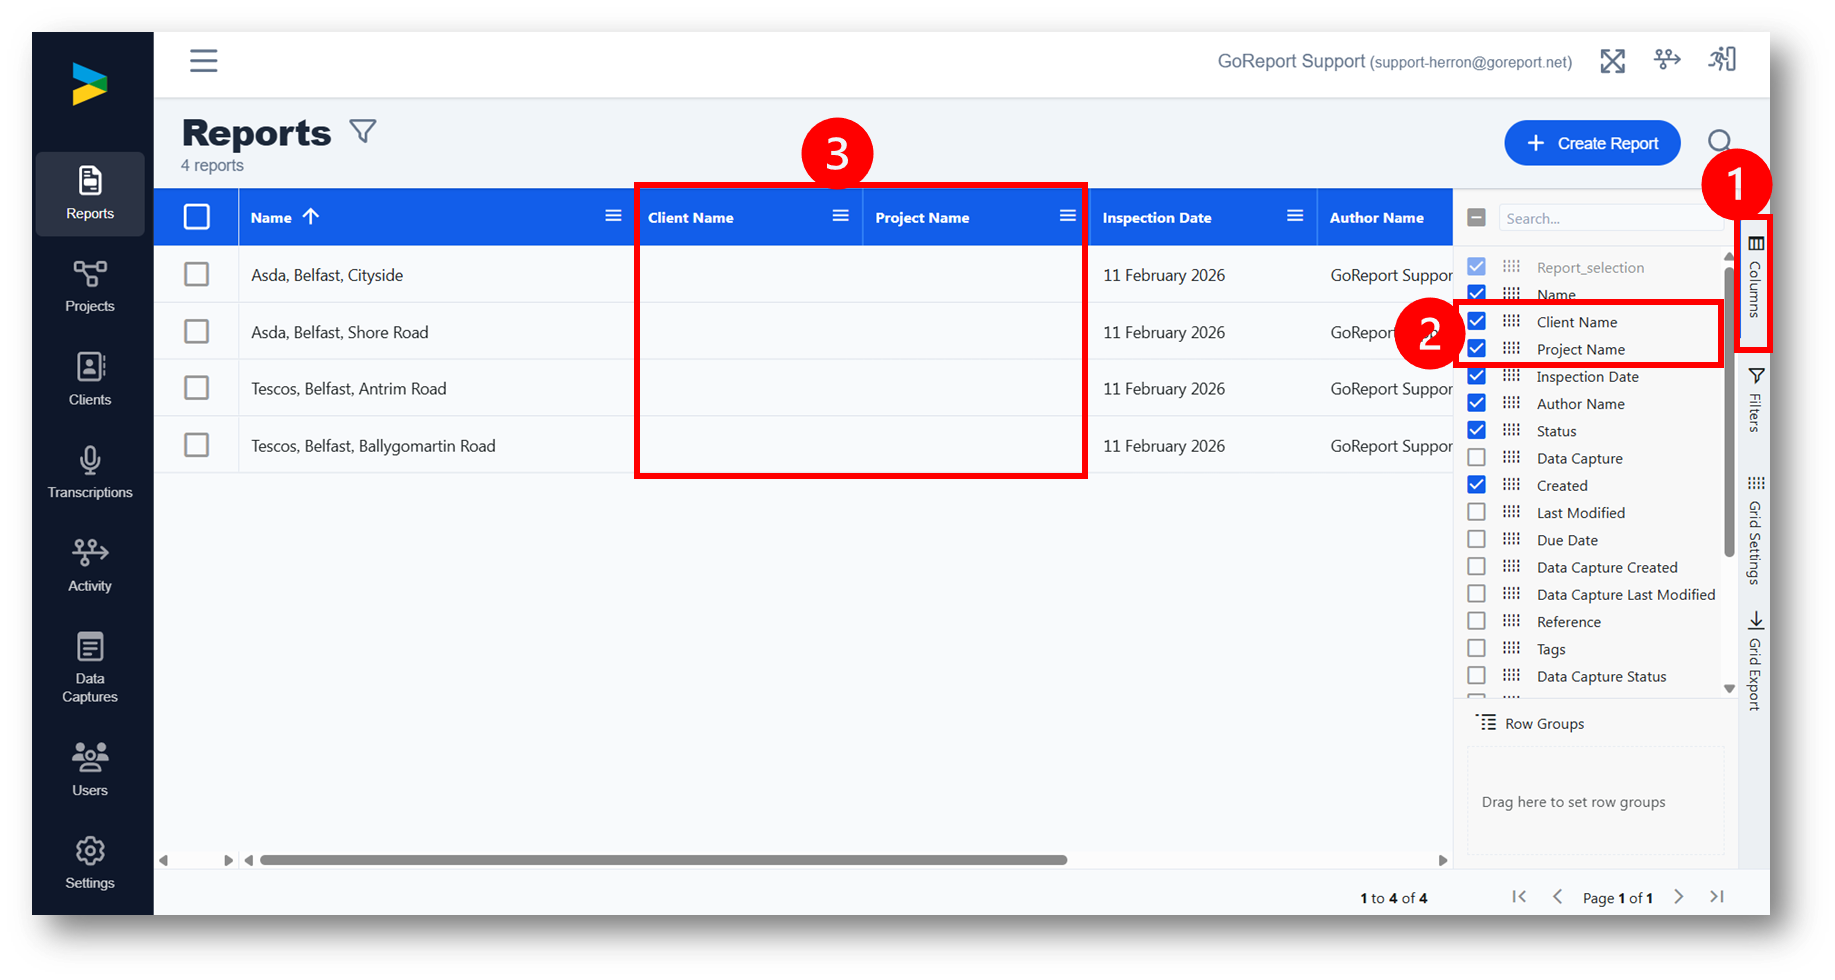Toggle fullscreen expand icon in header
Screen dimensions: 1835x980
[1612, 61]
